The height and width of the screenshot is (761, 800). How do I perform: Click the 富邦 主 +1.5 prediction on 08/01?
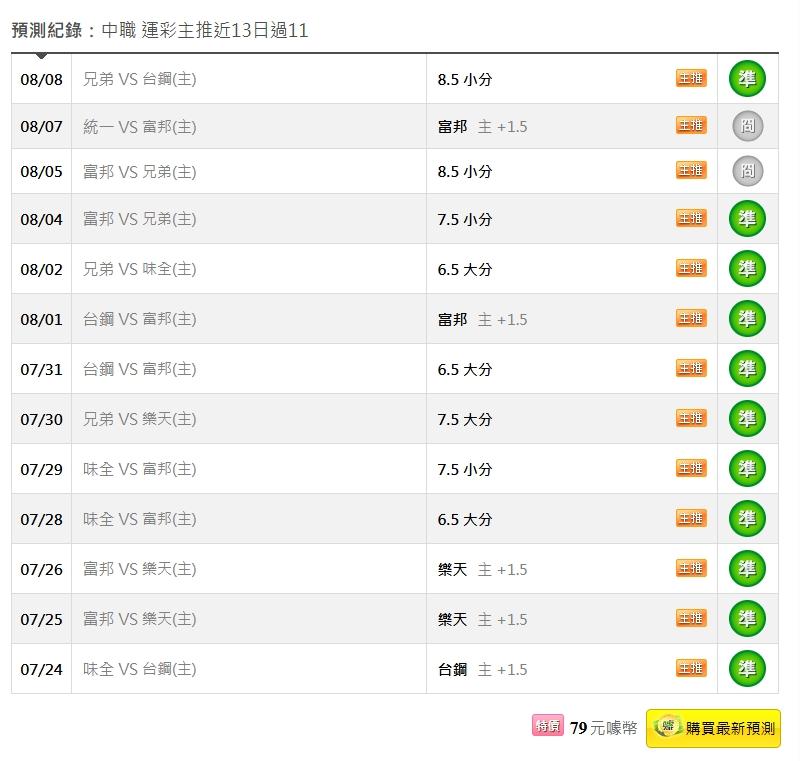pyautogui.click(x=482, y=319)
